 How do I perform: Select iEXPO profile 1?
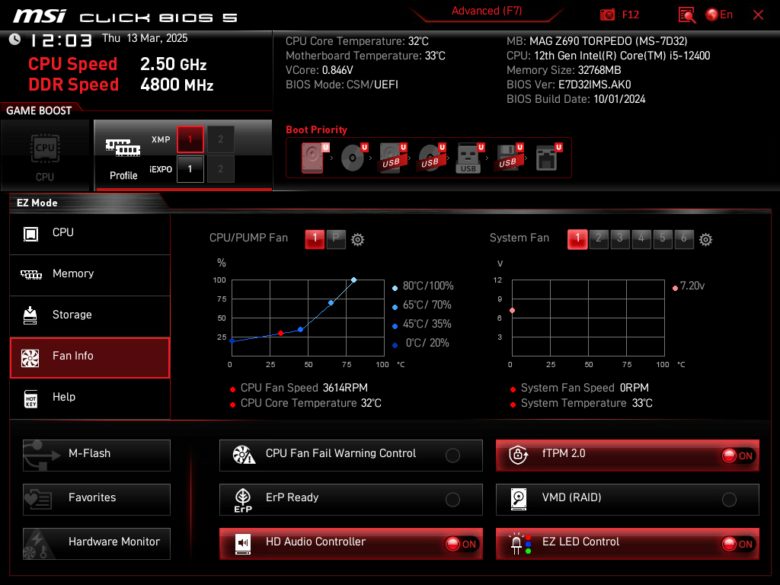click(x=190, y=169)
